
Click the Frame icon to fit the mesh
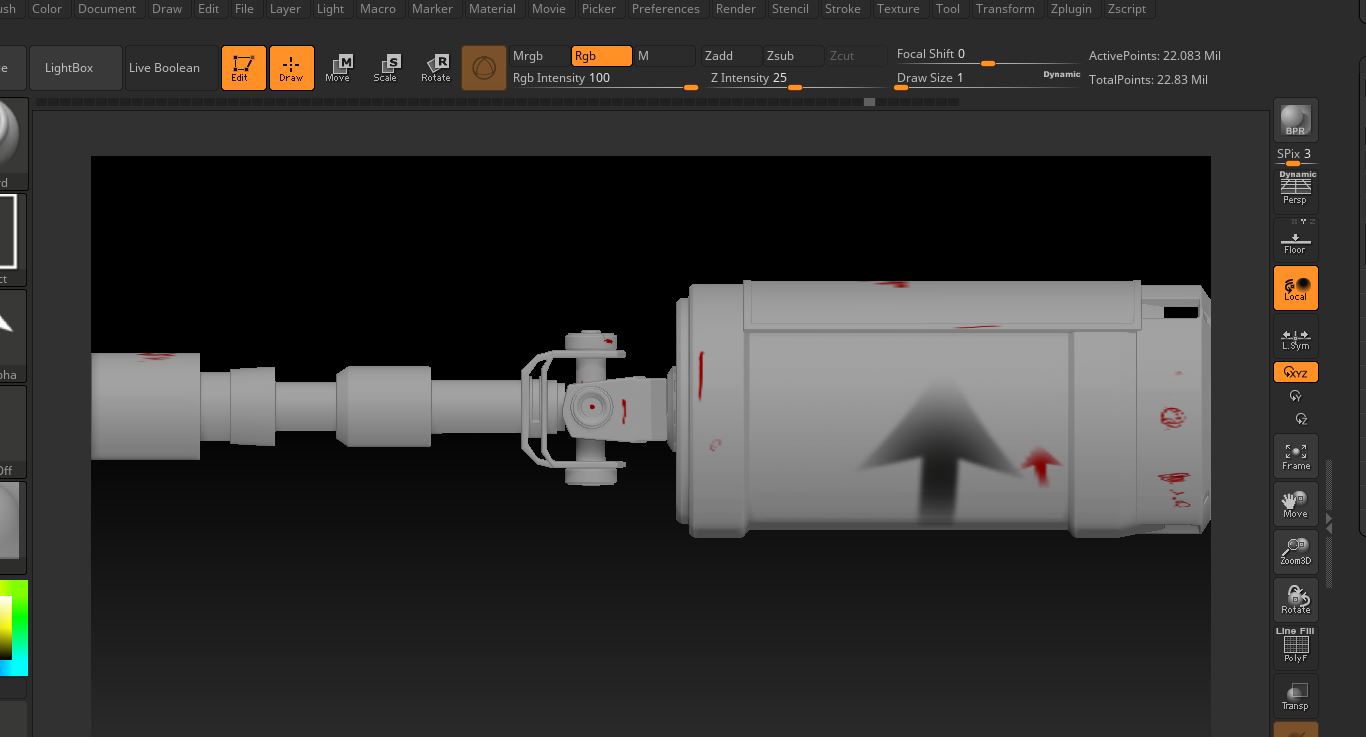1295,456
